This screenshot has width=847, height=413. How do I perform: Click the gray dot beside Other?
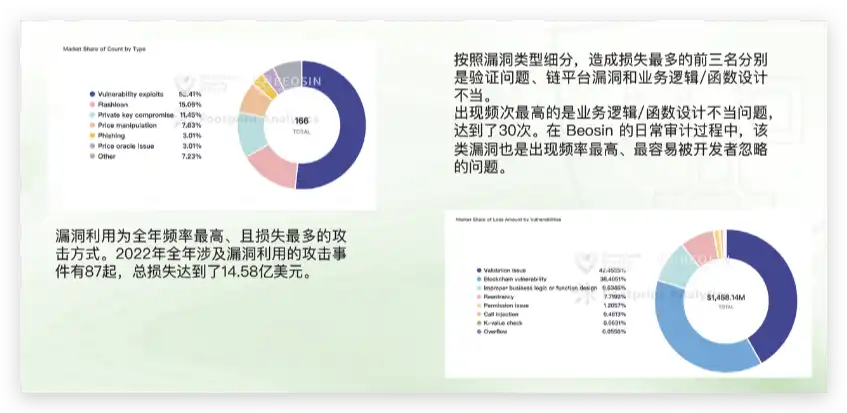click(x=93, y=156)
